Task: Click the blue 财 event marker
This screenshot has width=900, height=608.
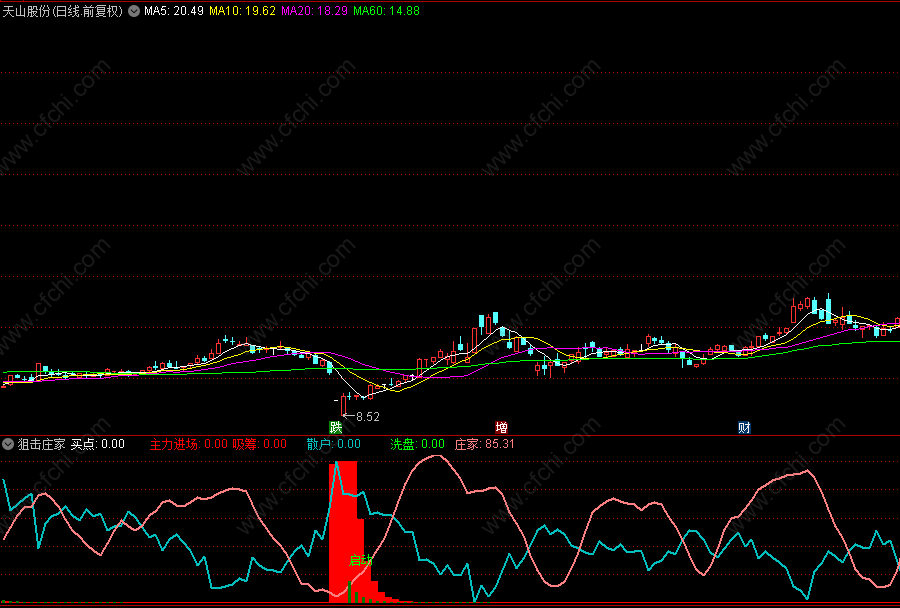Action: 744,427
